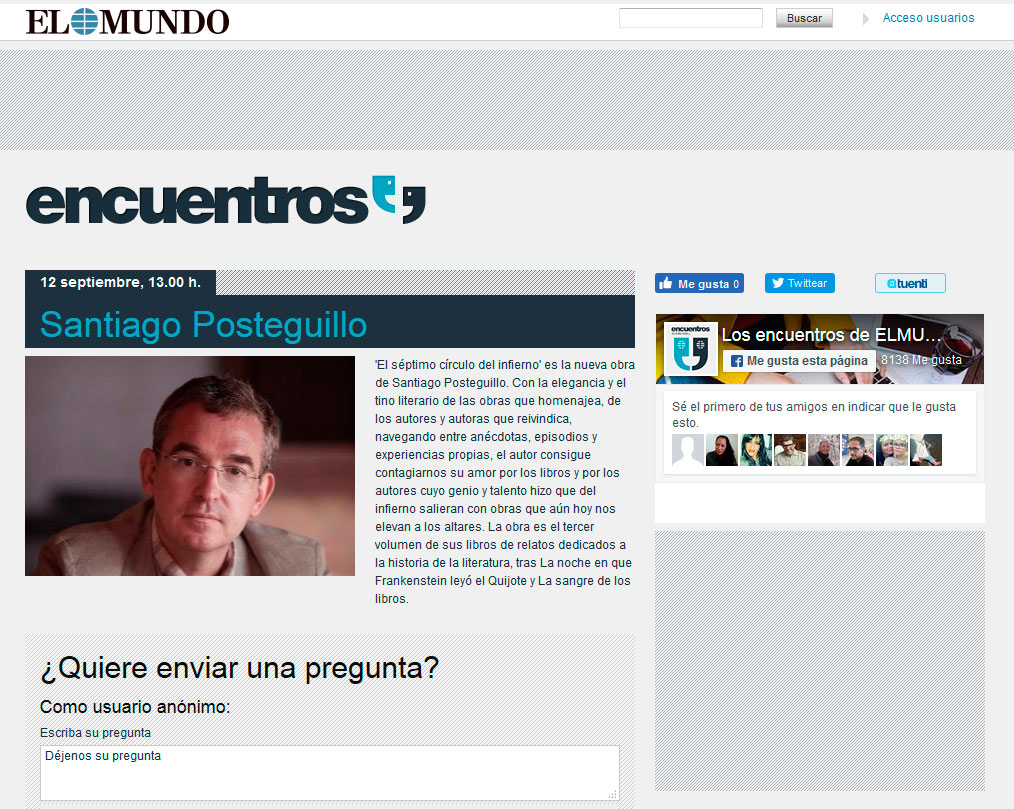The image size is (1014, 809).
Task: Click the '12 septiembre, 13.00 h.' date label
Action: (120, 283)
